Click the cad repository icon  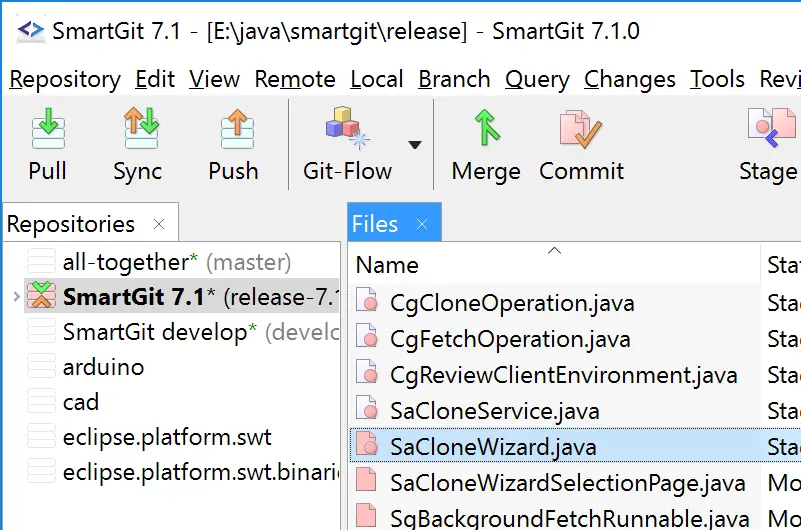tap(41, 401)
